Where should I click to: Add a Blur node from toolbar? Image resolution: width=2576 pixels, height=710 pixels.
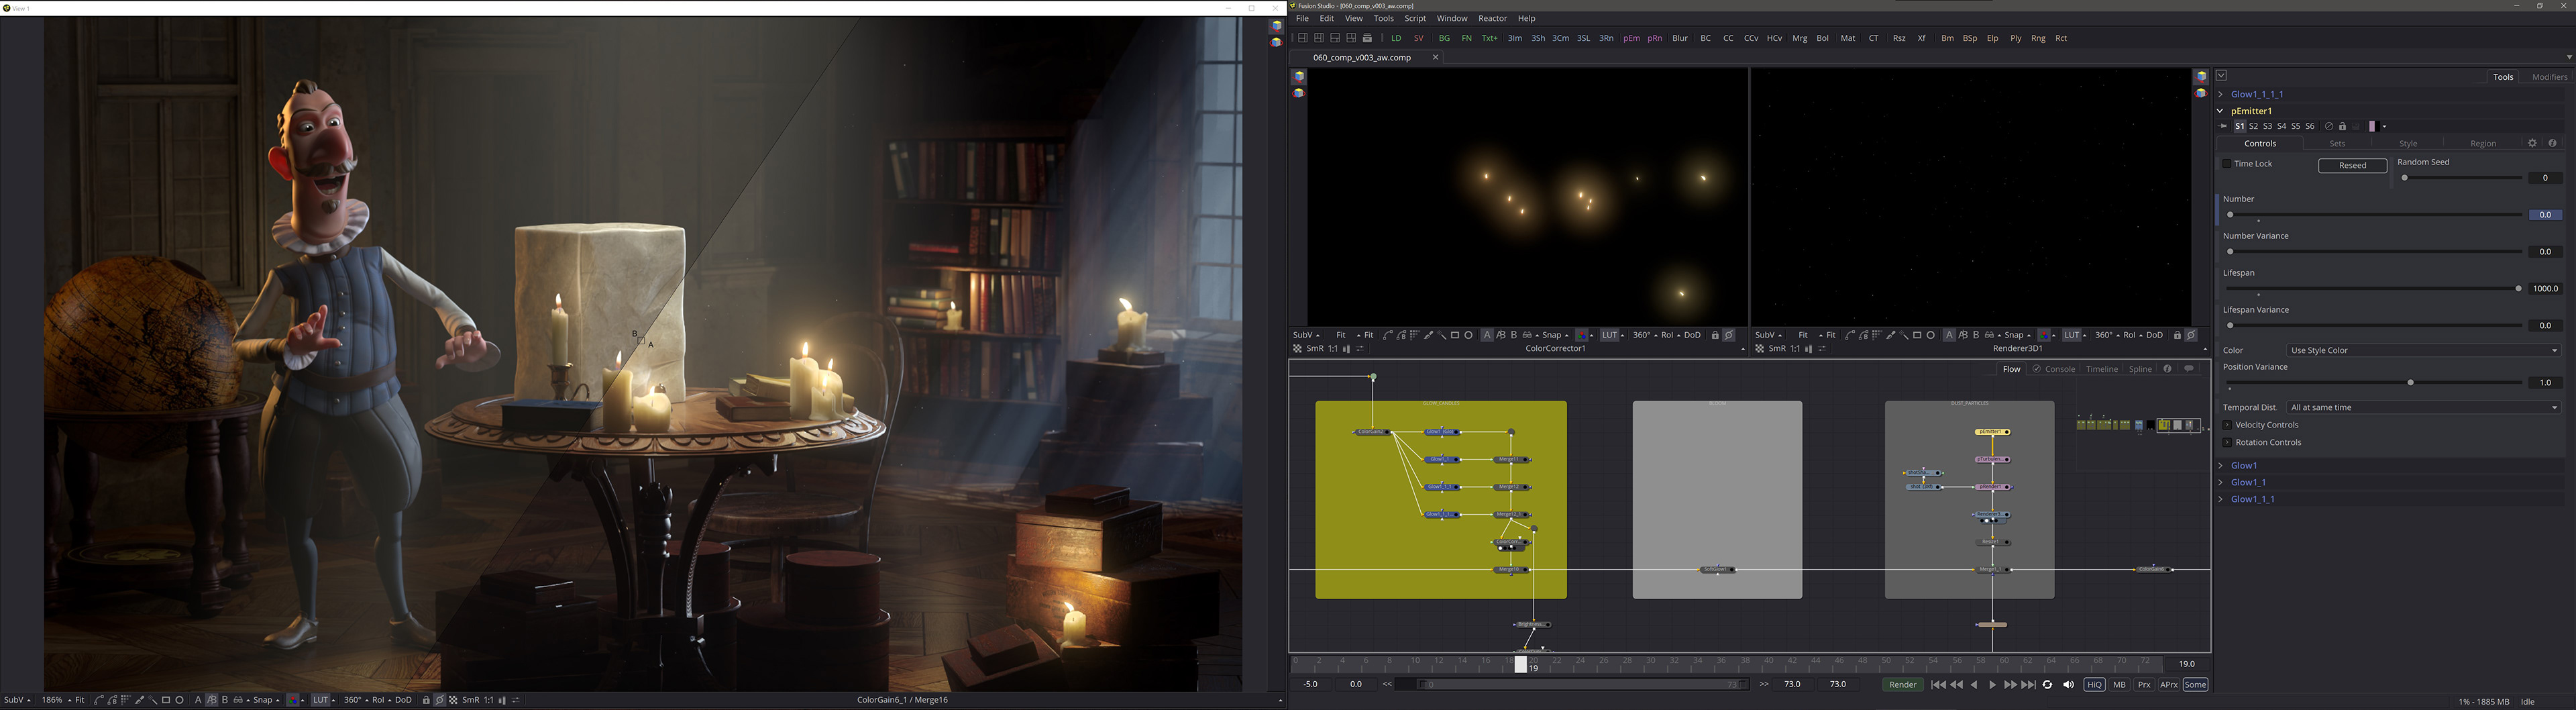point(1680,38)
